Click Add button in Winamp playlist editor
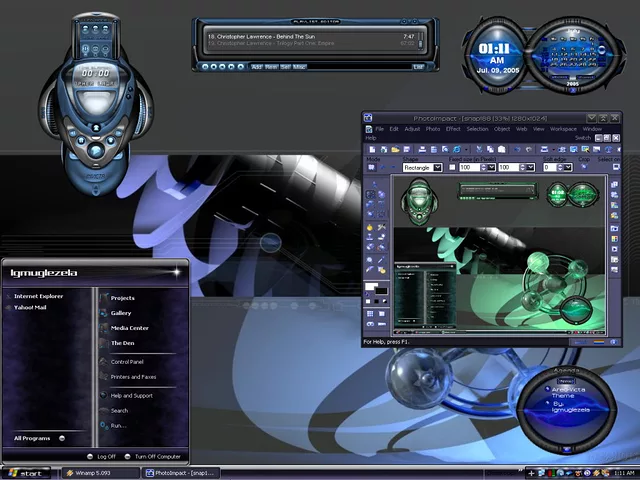Viewport: 640px width, 480px height. 257,67
